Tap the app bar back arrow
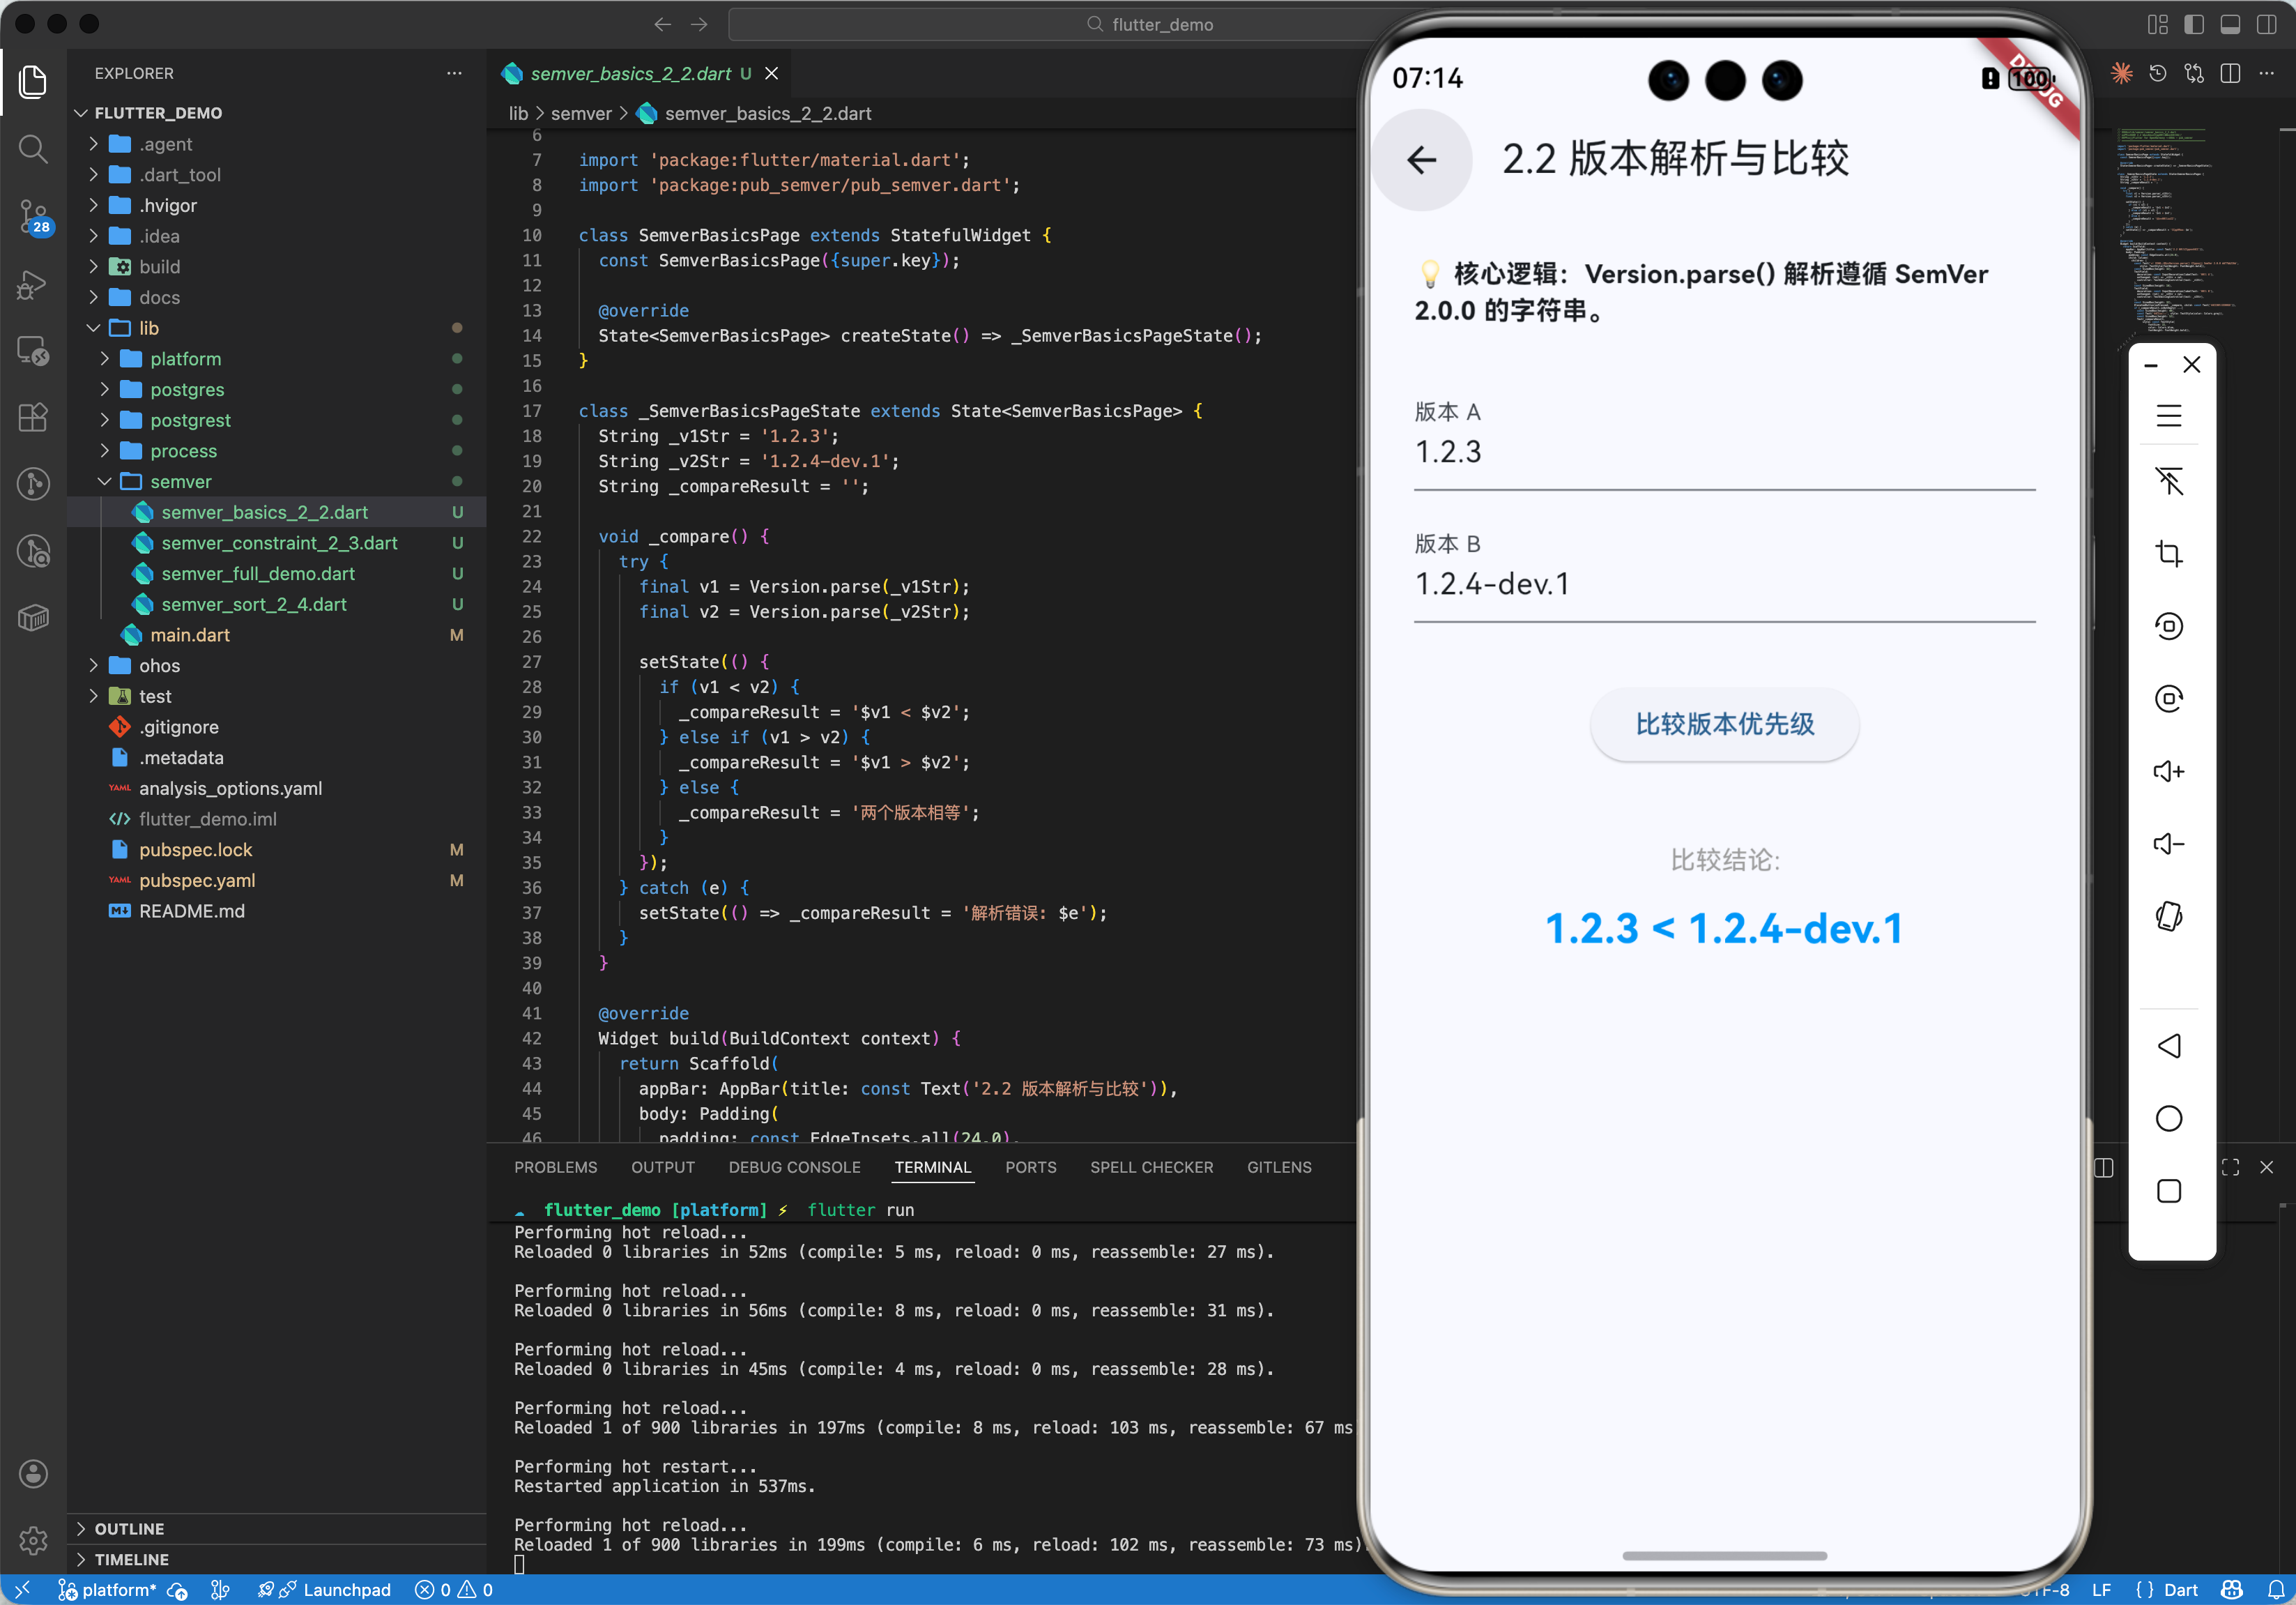 1421,159
